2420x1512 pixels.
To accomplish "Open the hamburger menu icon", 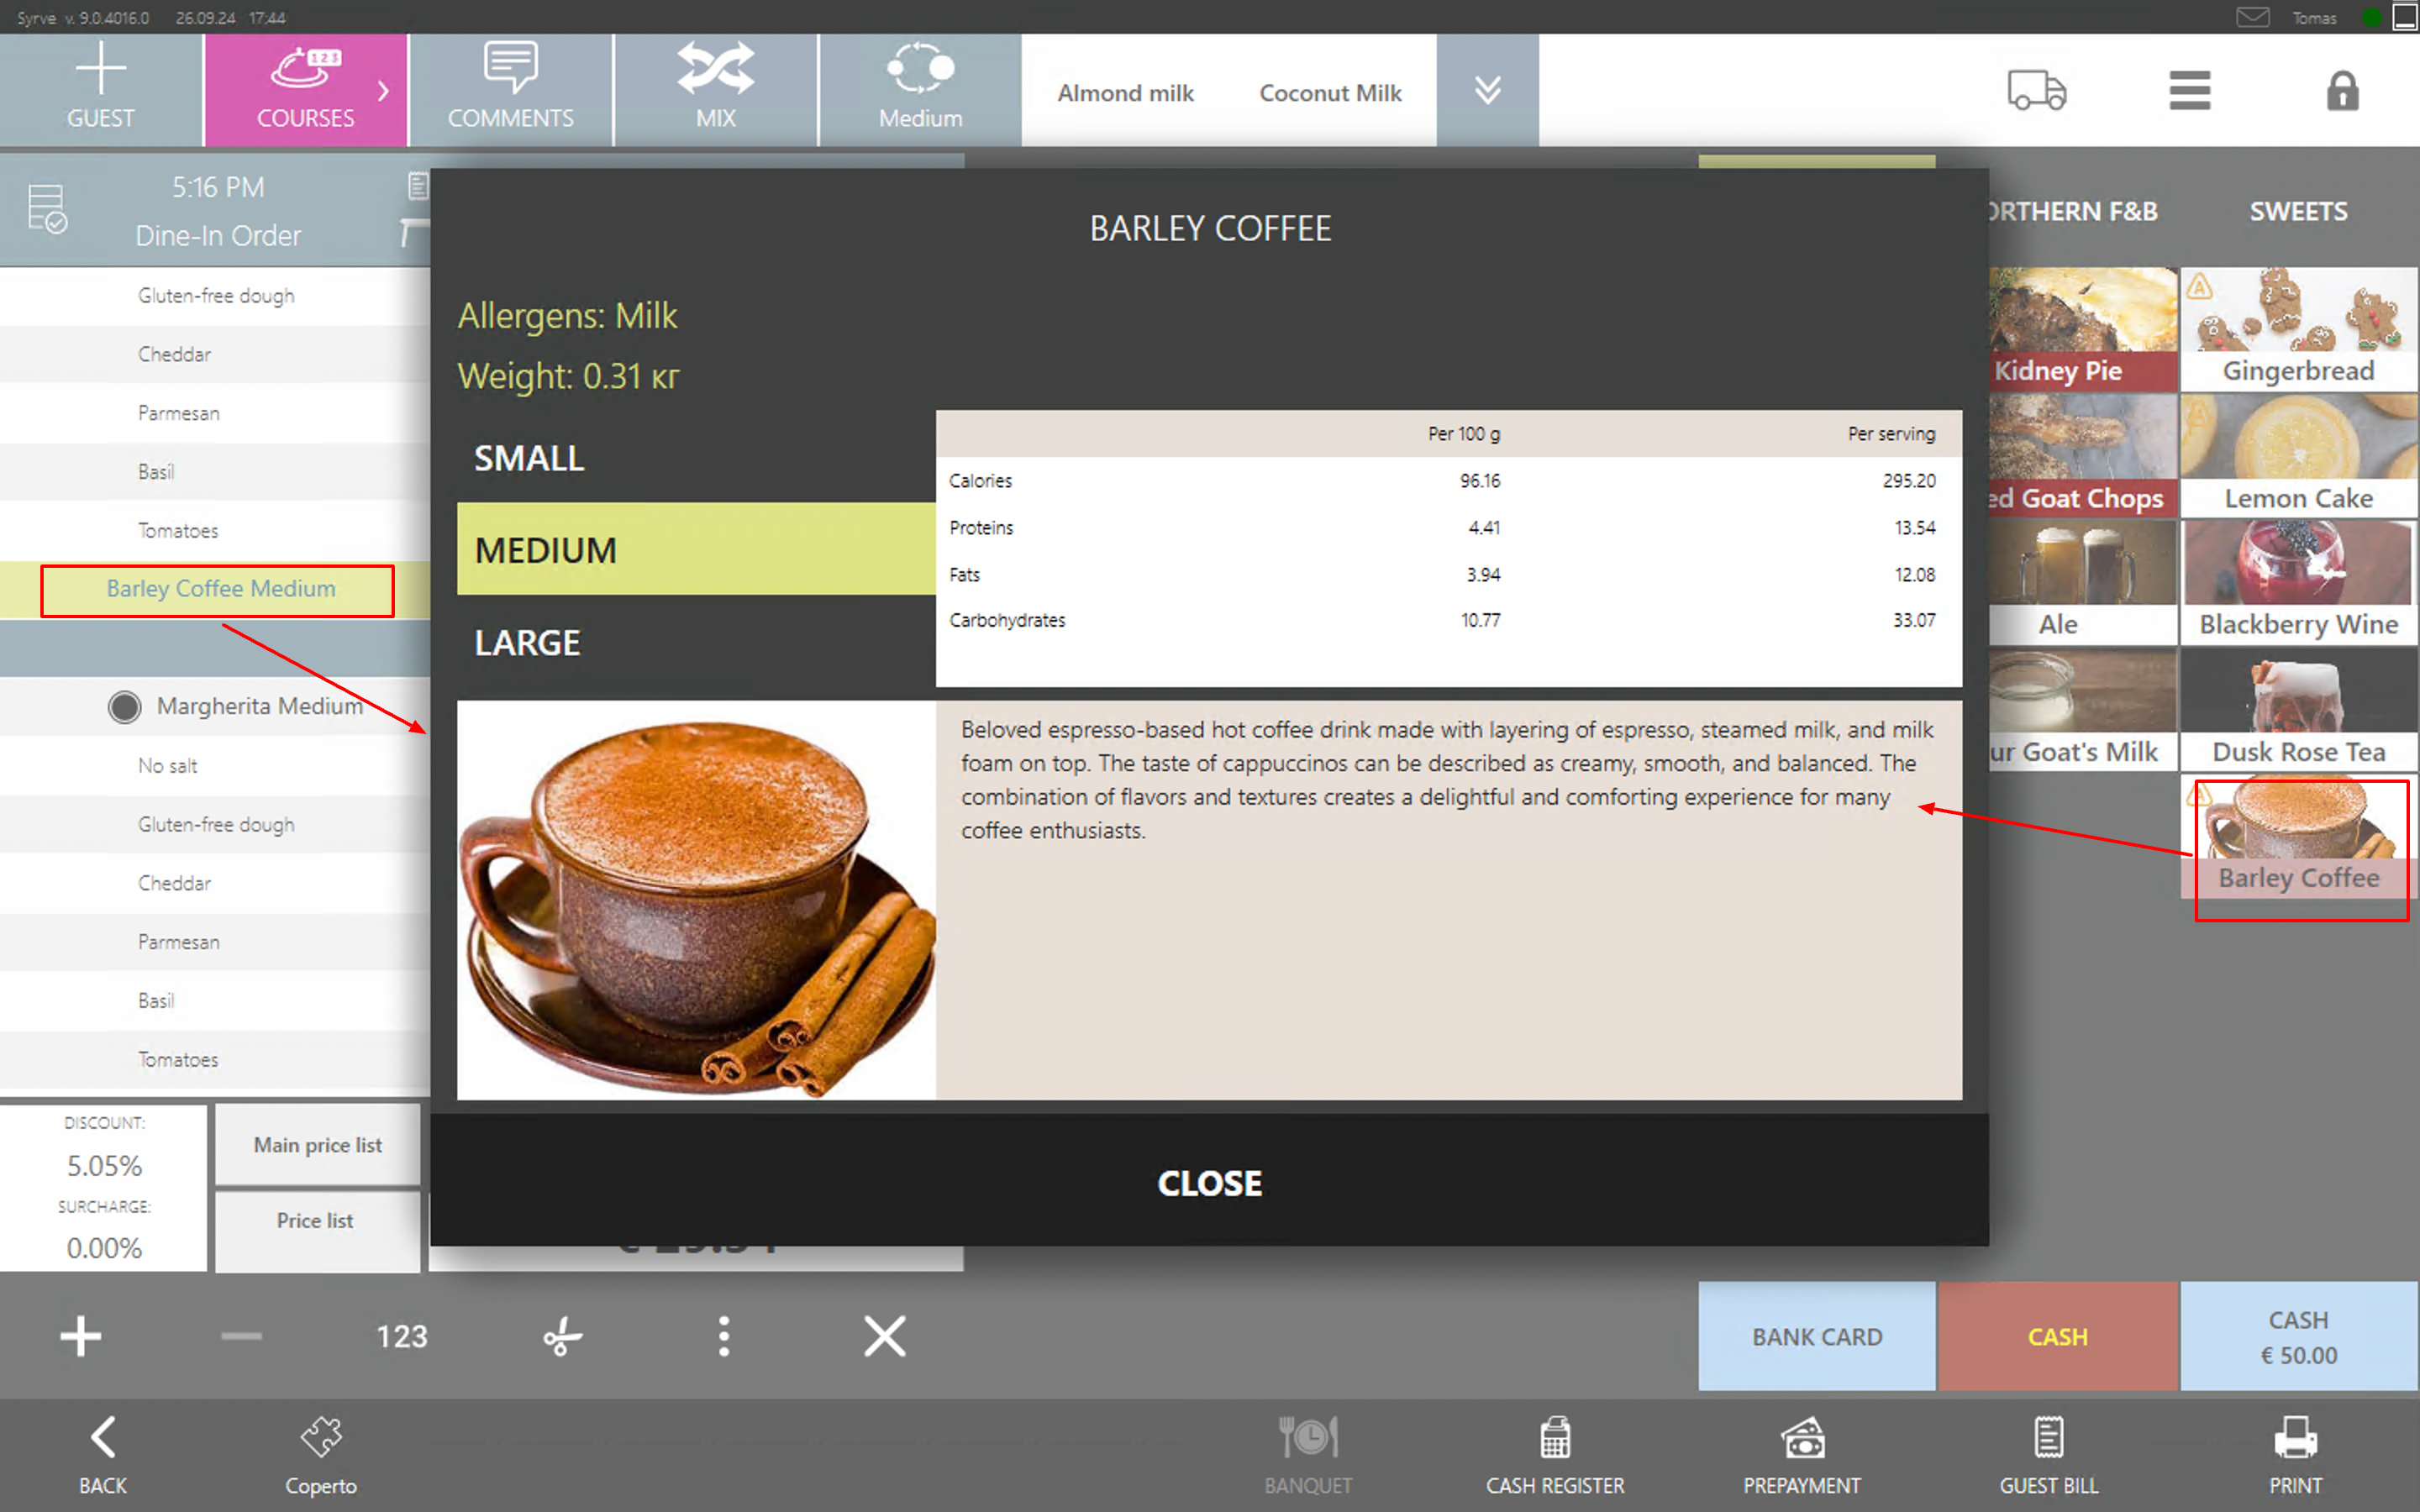I will [x=2189, y=91].
